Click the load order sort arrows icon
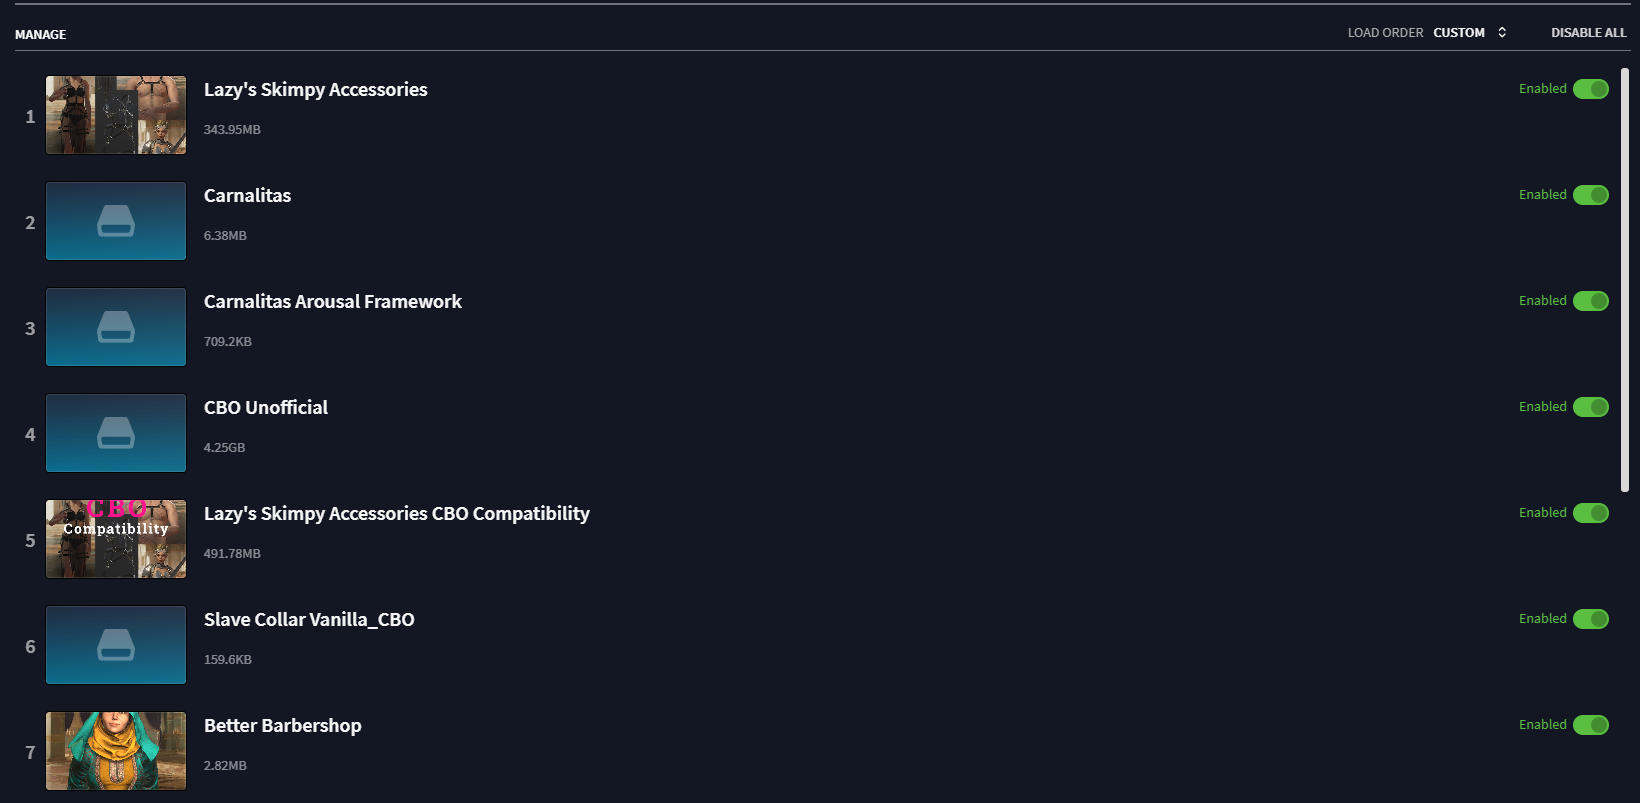This screenshot has height=803, width=1640. click(1502, 33)
